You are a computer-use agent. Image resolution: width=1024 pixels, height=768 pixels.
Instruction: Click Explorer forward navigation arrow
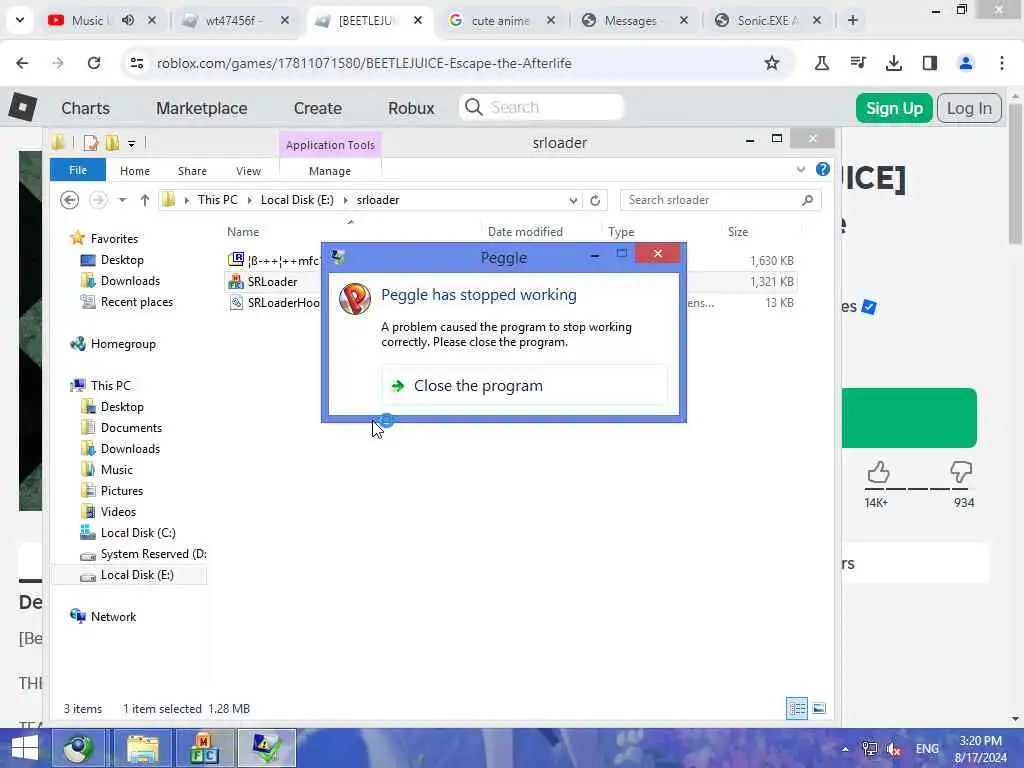click(98, 200)
